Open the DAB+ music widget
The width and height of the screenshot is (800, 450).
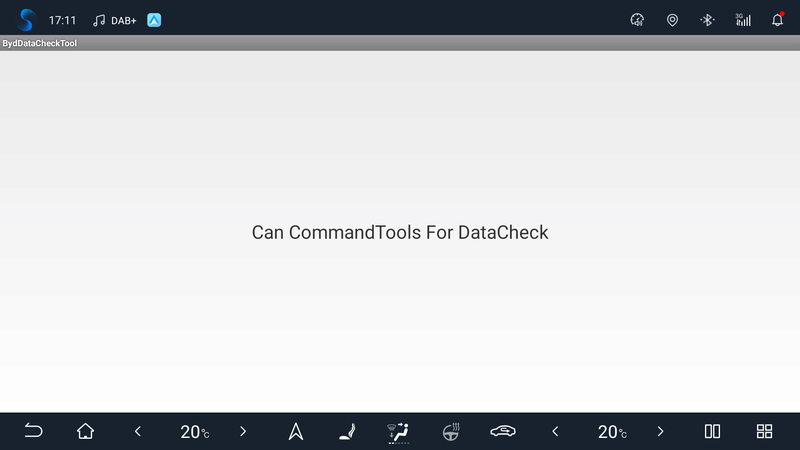pyautogui.click(x=114, y=19)
